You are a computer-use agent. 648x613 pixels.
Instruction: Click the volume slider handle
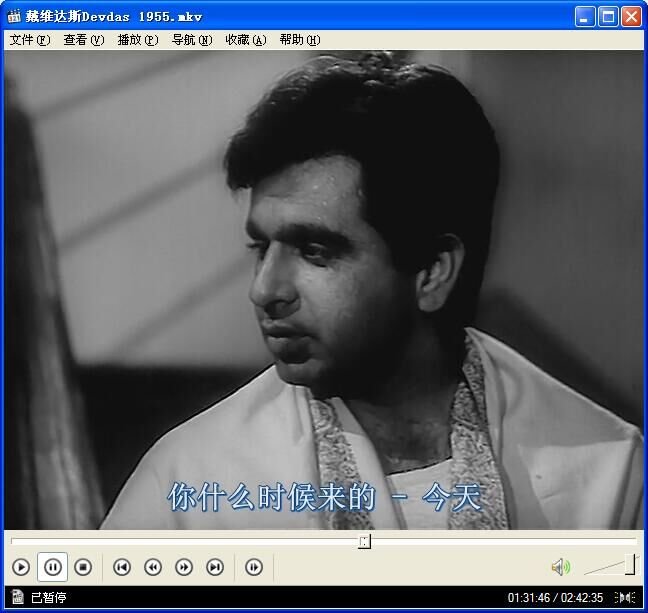click(x=630, y=565)
